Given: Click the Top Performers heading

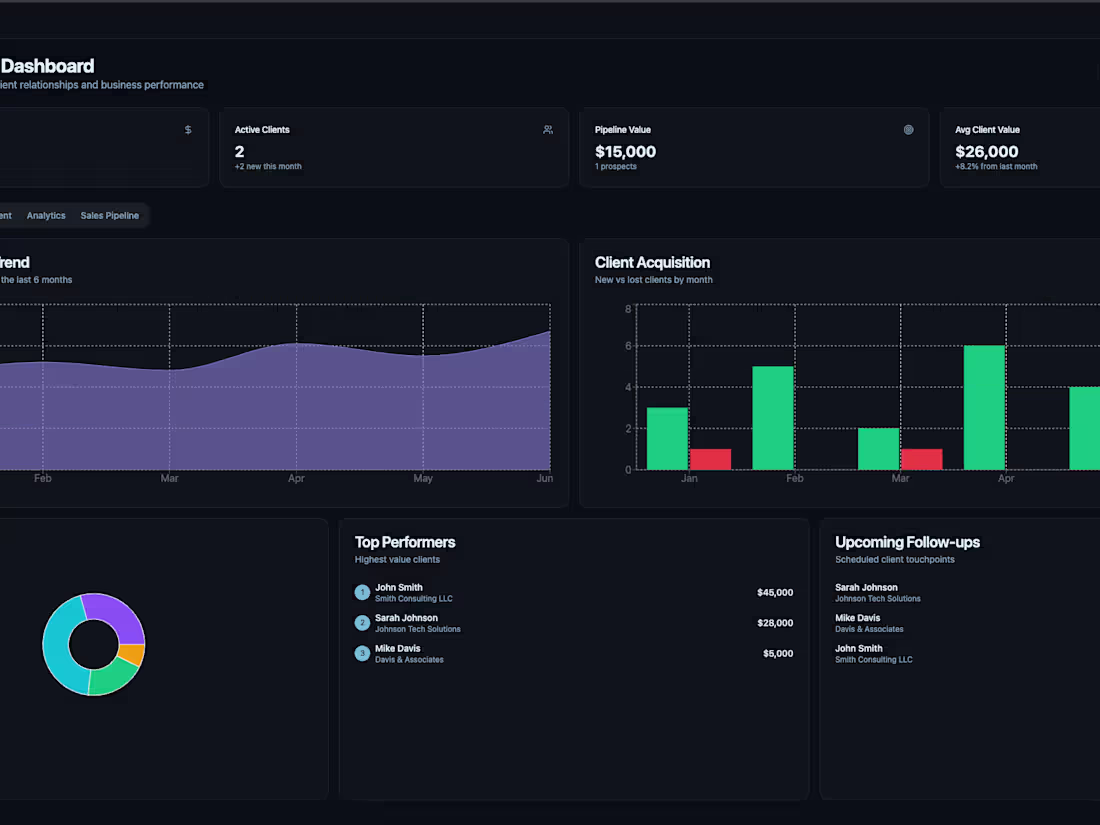Looking at the screenshot, I should coord(405,541).
